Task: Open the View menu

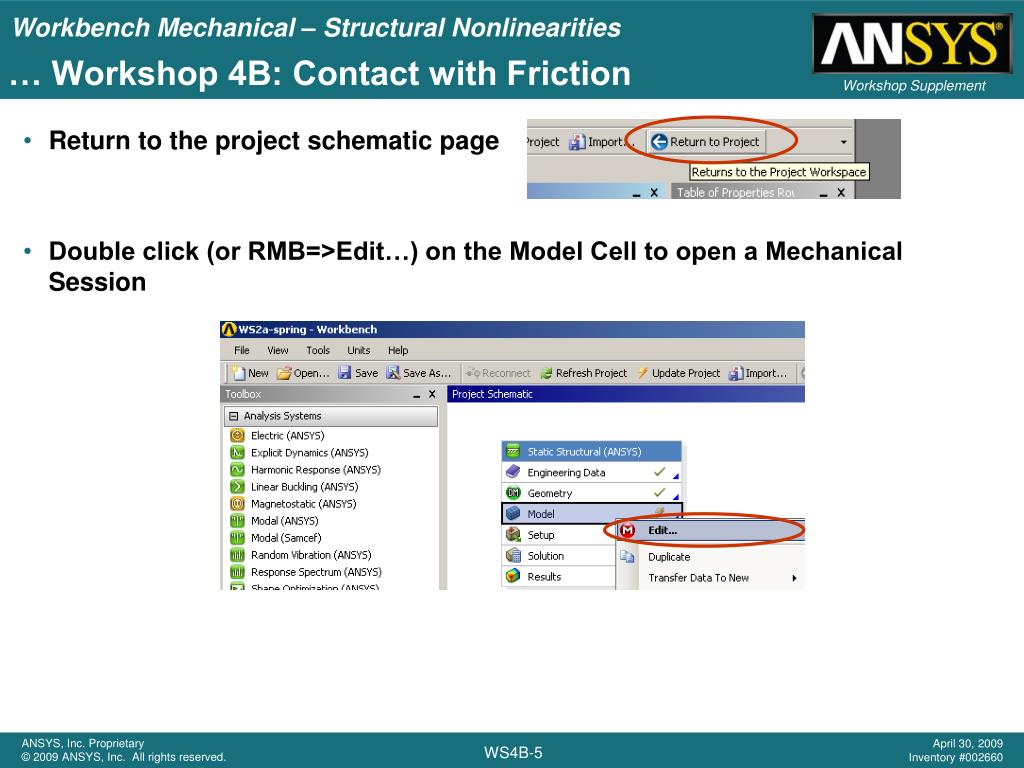Action: coord(278,350)
